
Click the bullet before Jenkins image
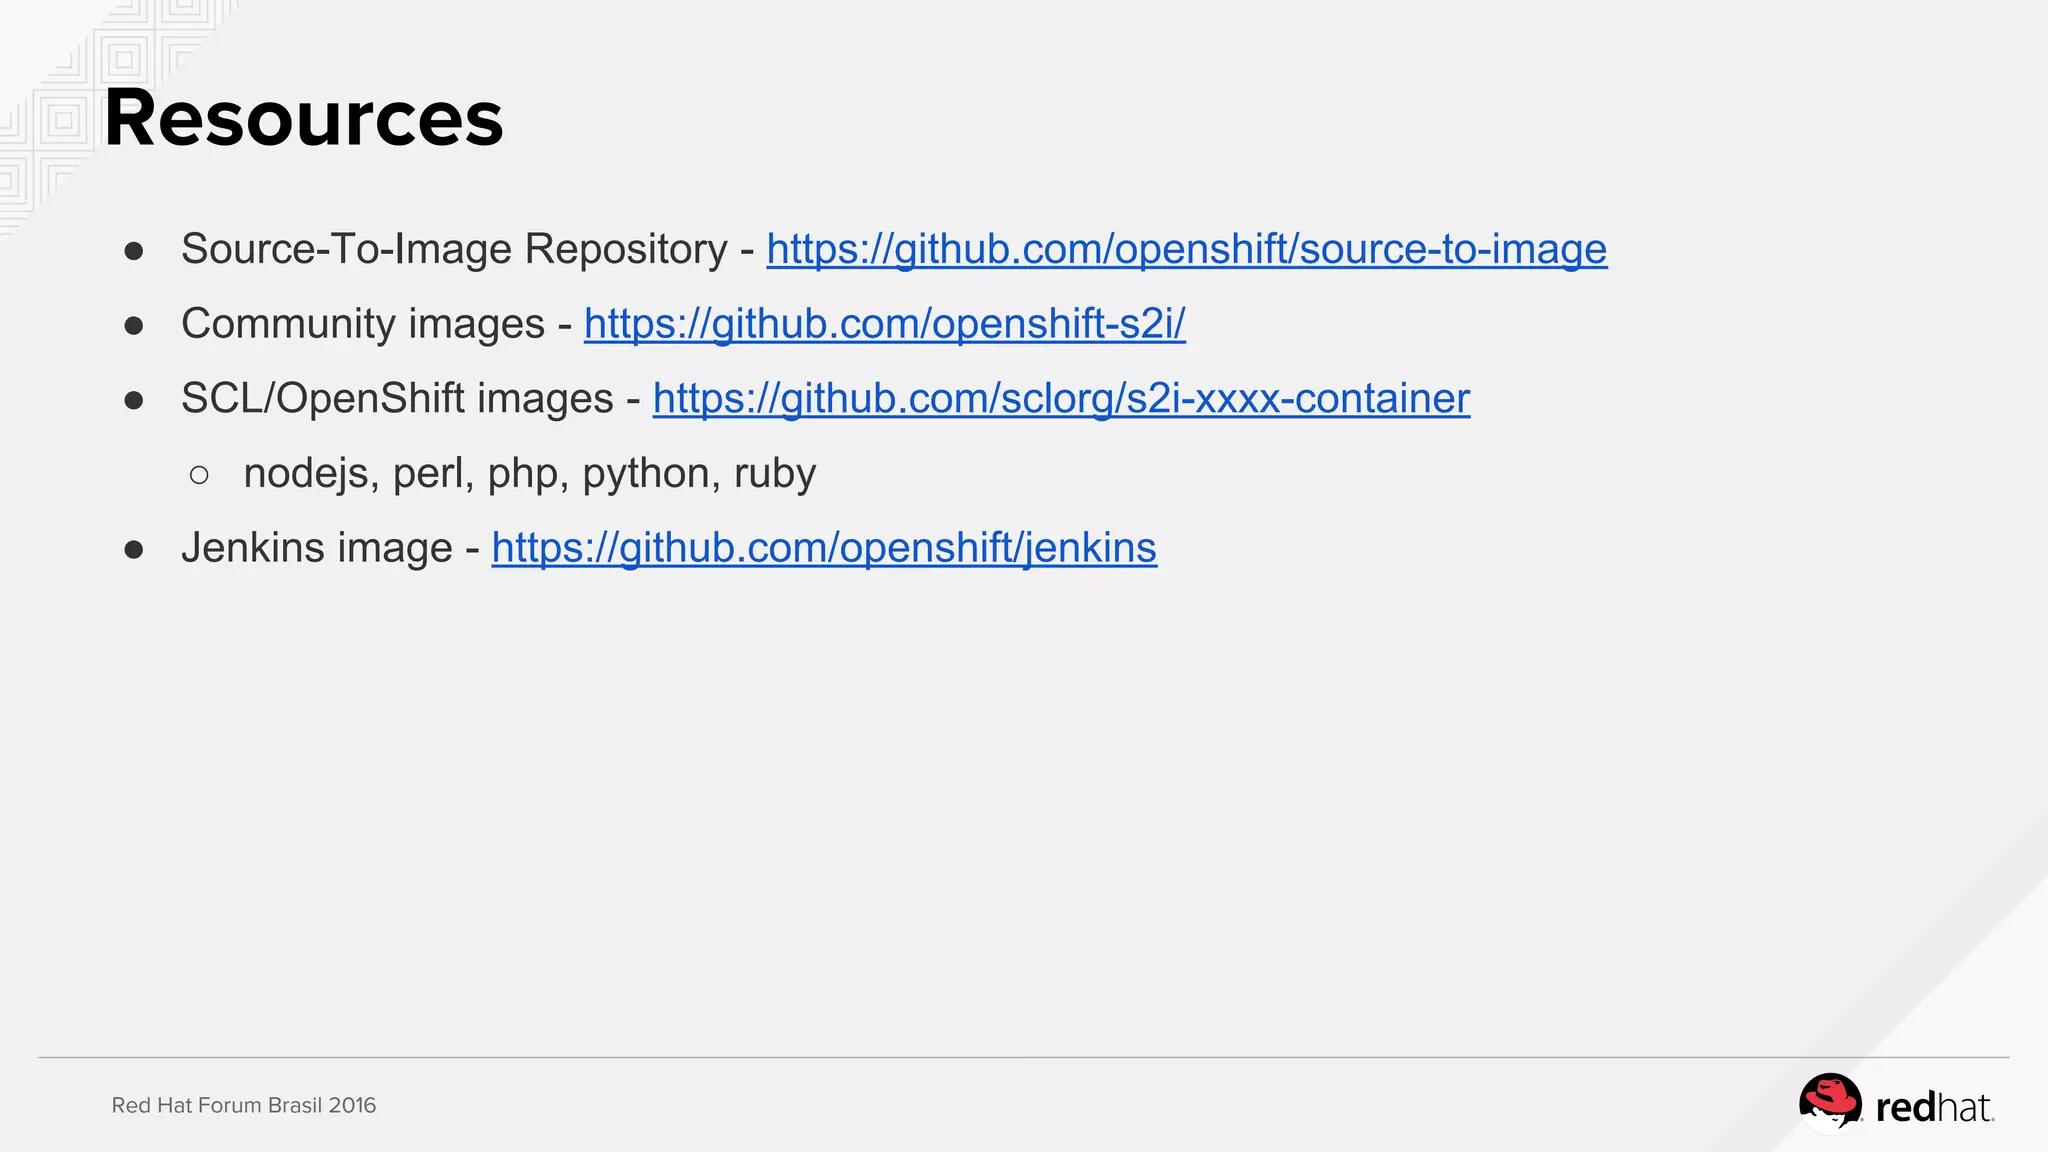click(x=134, y=550)
